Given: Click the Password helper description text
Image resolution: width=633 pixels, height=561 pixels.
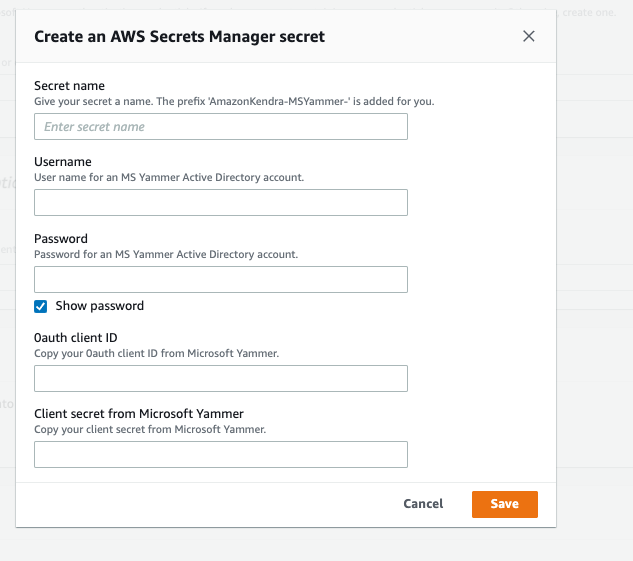Looking at the screenshot, I should tap(166, 254).
